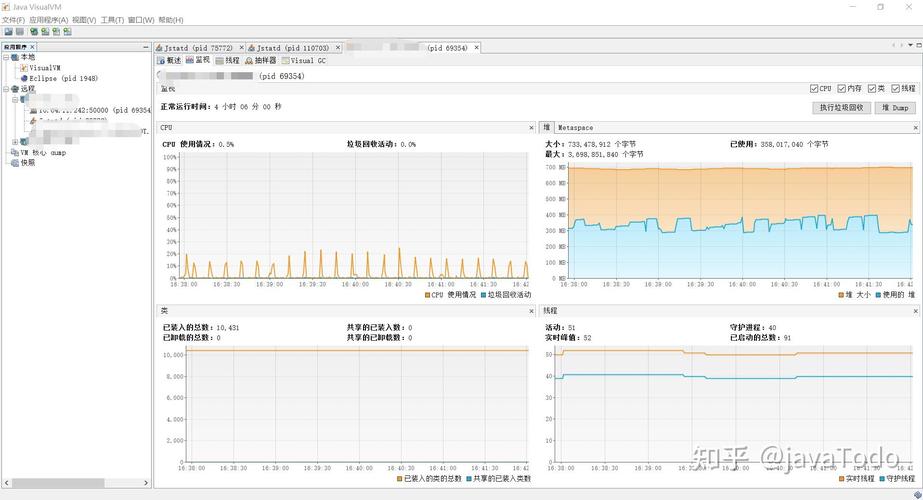Click right arrow of applications panel scrollbar
The image size is (923, 500).
click(146, 483)
